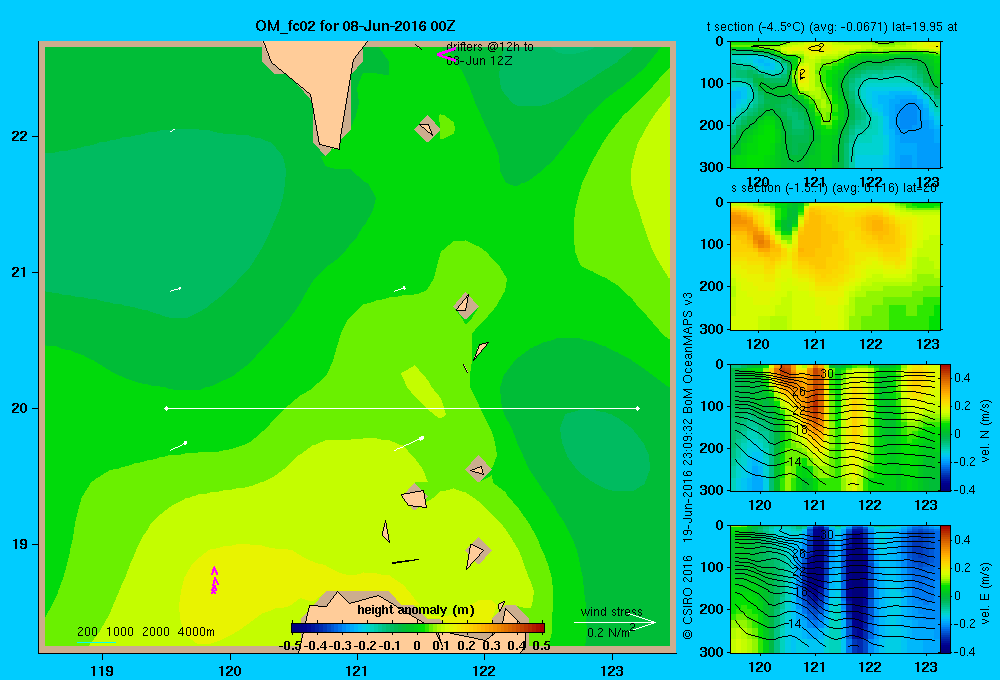Click the "wind stress" label
The height and width of the screenshot is (680, 1000).
[x=612, y=612]
